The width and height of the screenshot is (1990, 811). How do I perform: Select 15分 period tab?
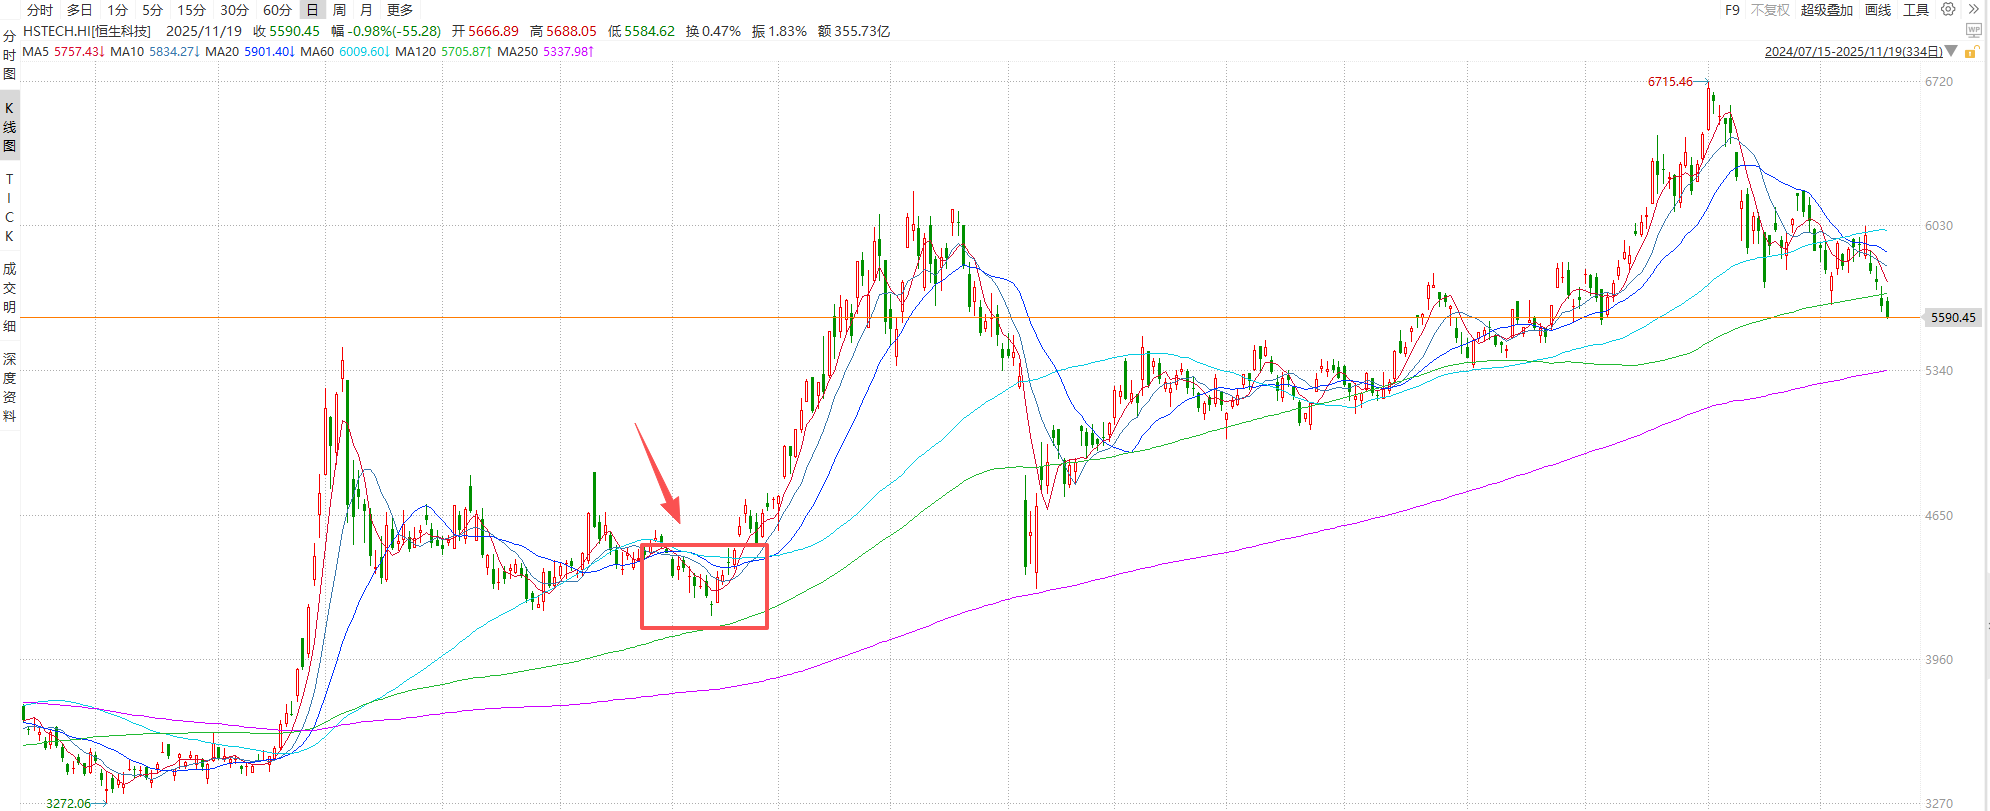coord(191,10)
